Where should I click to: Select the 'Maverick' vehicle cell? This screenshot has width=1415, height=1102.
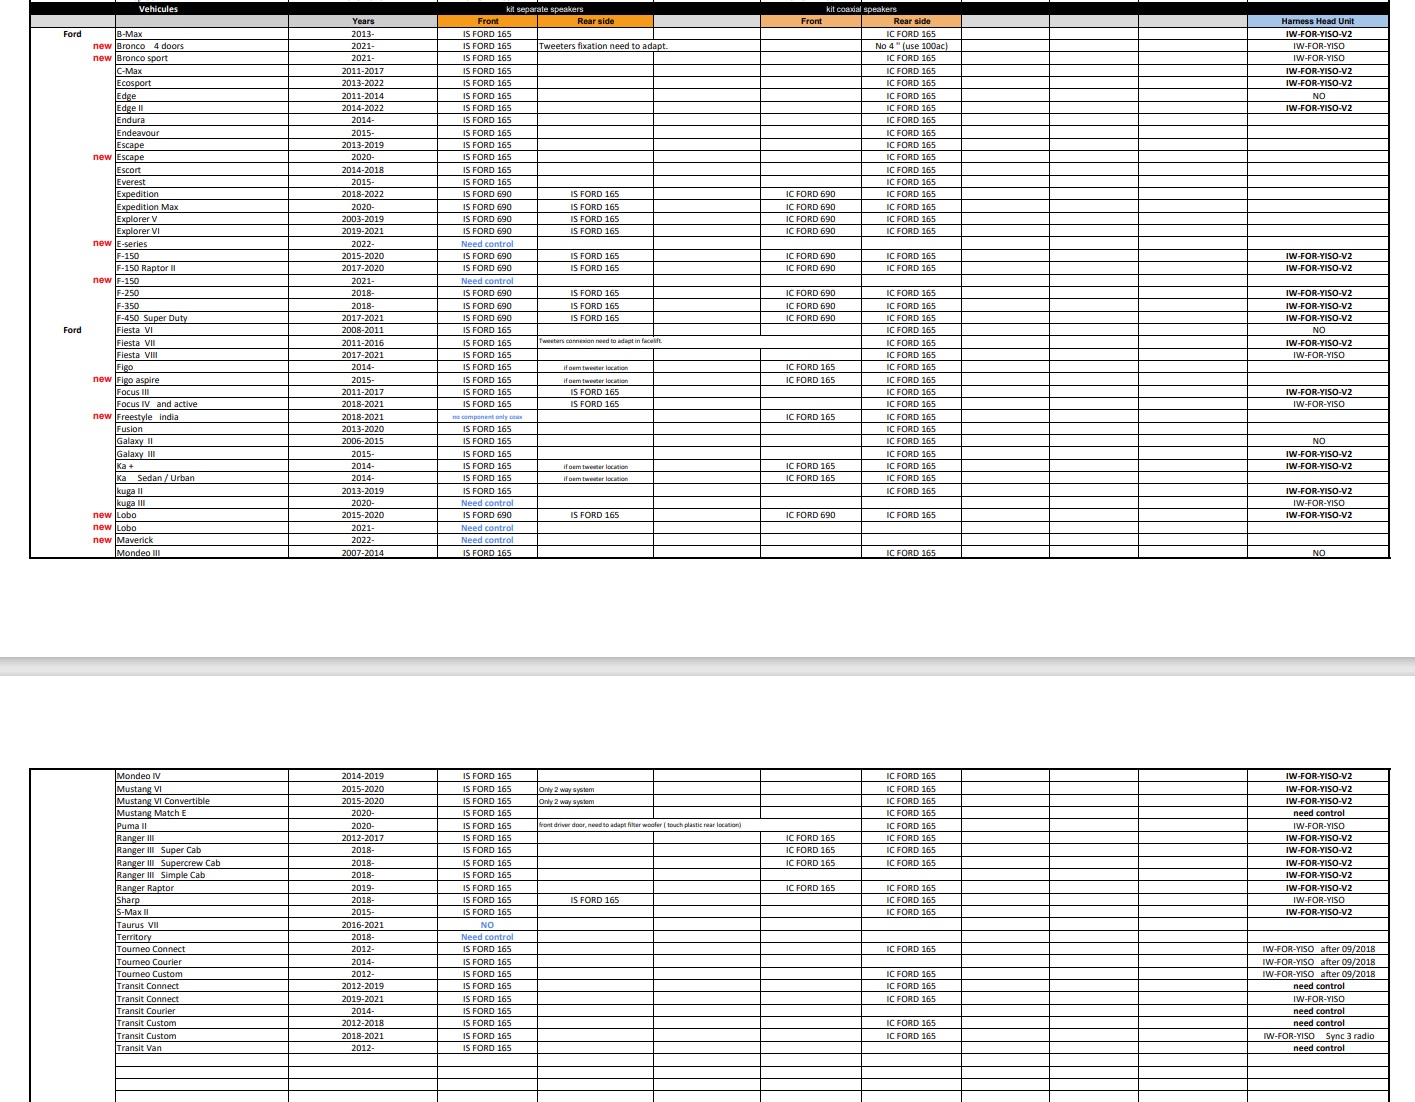[202, 540]
